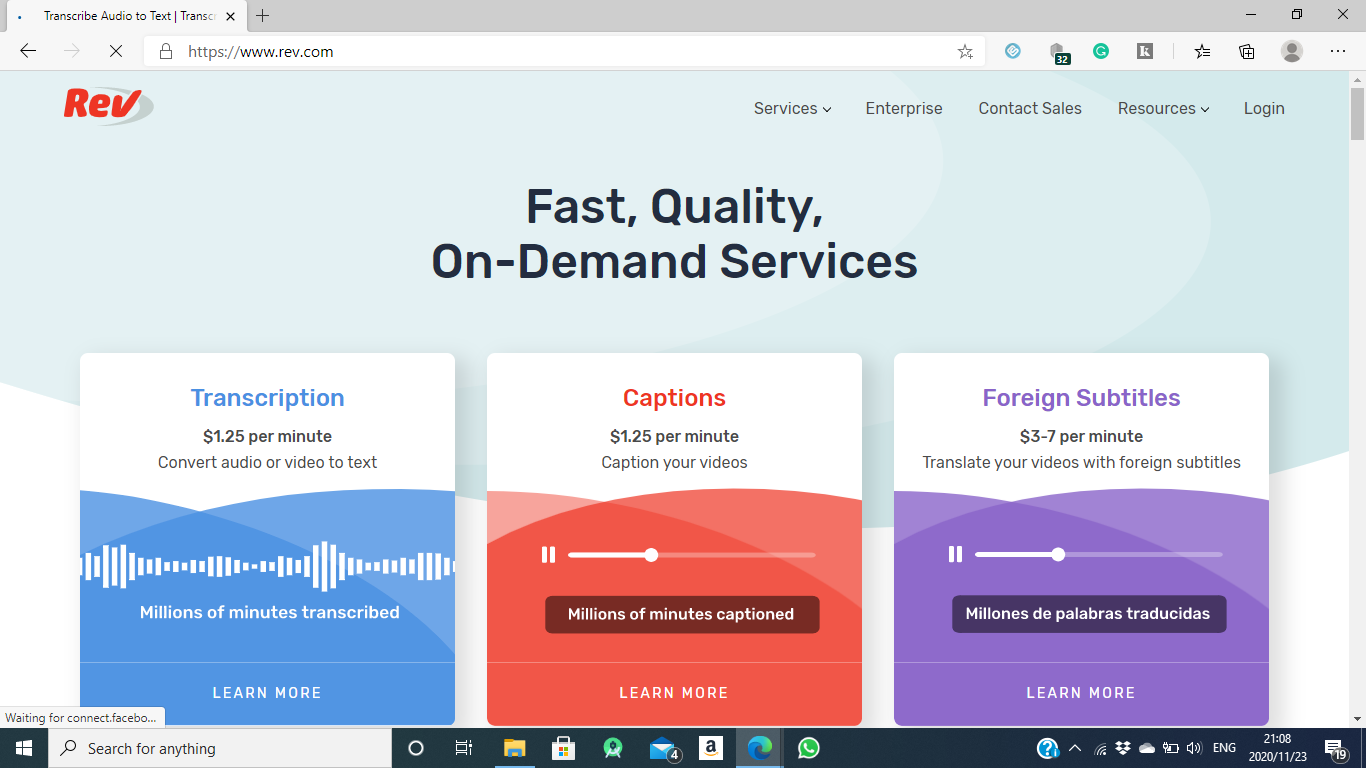This screenshot has width=1366, height=768.
Task: Open a new browser tab
Action: point(263,16)
